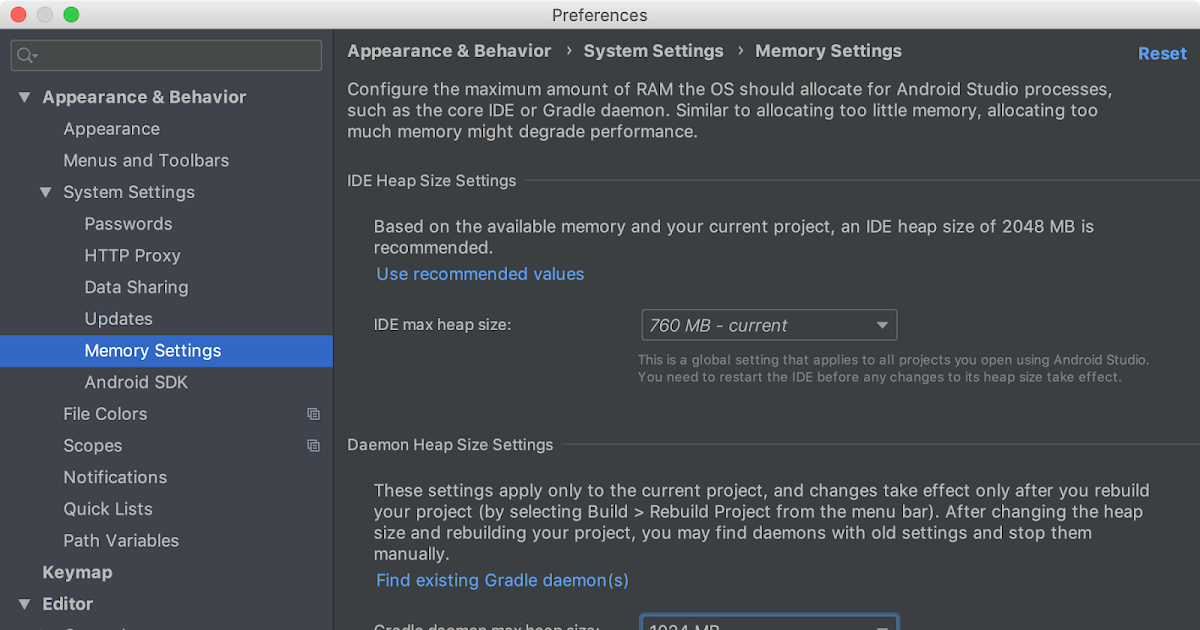Click the IDE max heap size label

(442, 325)
